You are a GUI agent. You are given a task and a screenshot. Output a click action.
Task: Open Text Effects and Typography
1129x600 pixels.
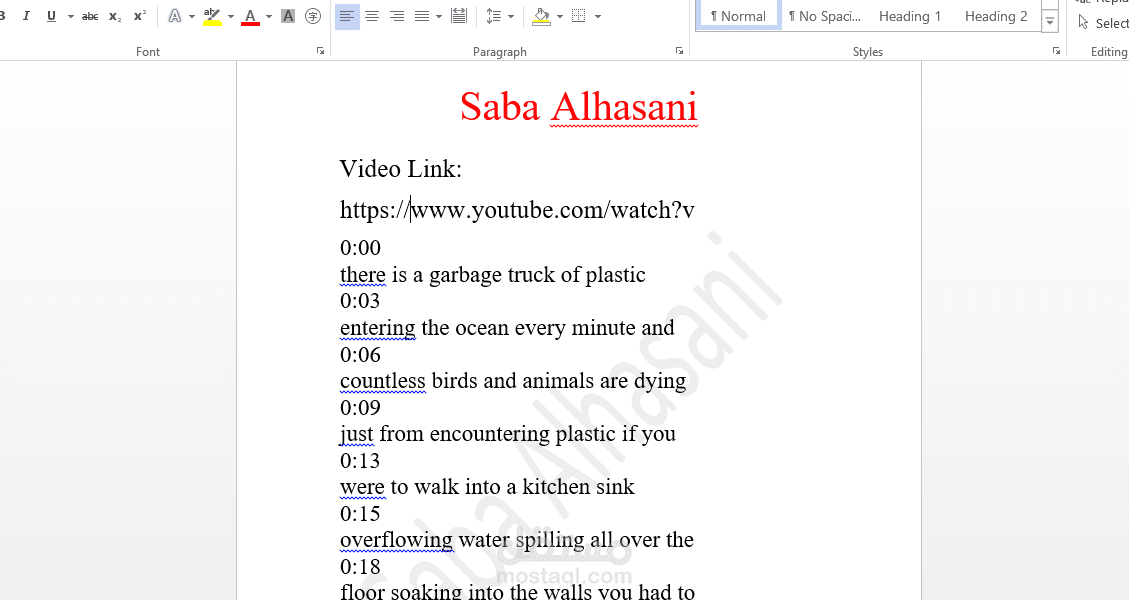tap(175, 16)
